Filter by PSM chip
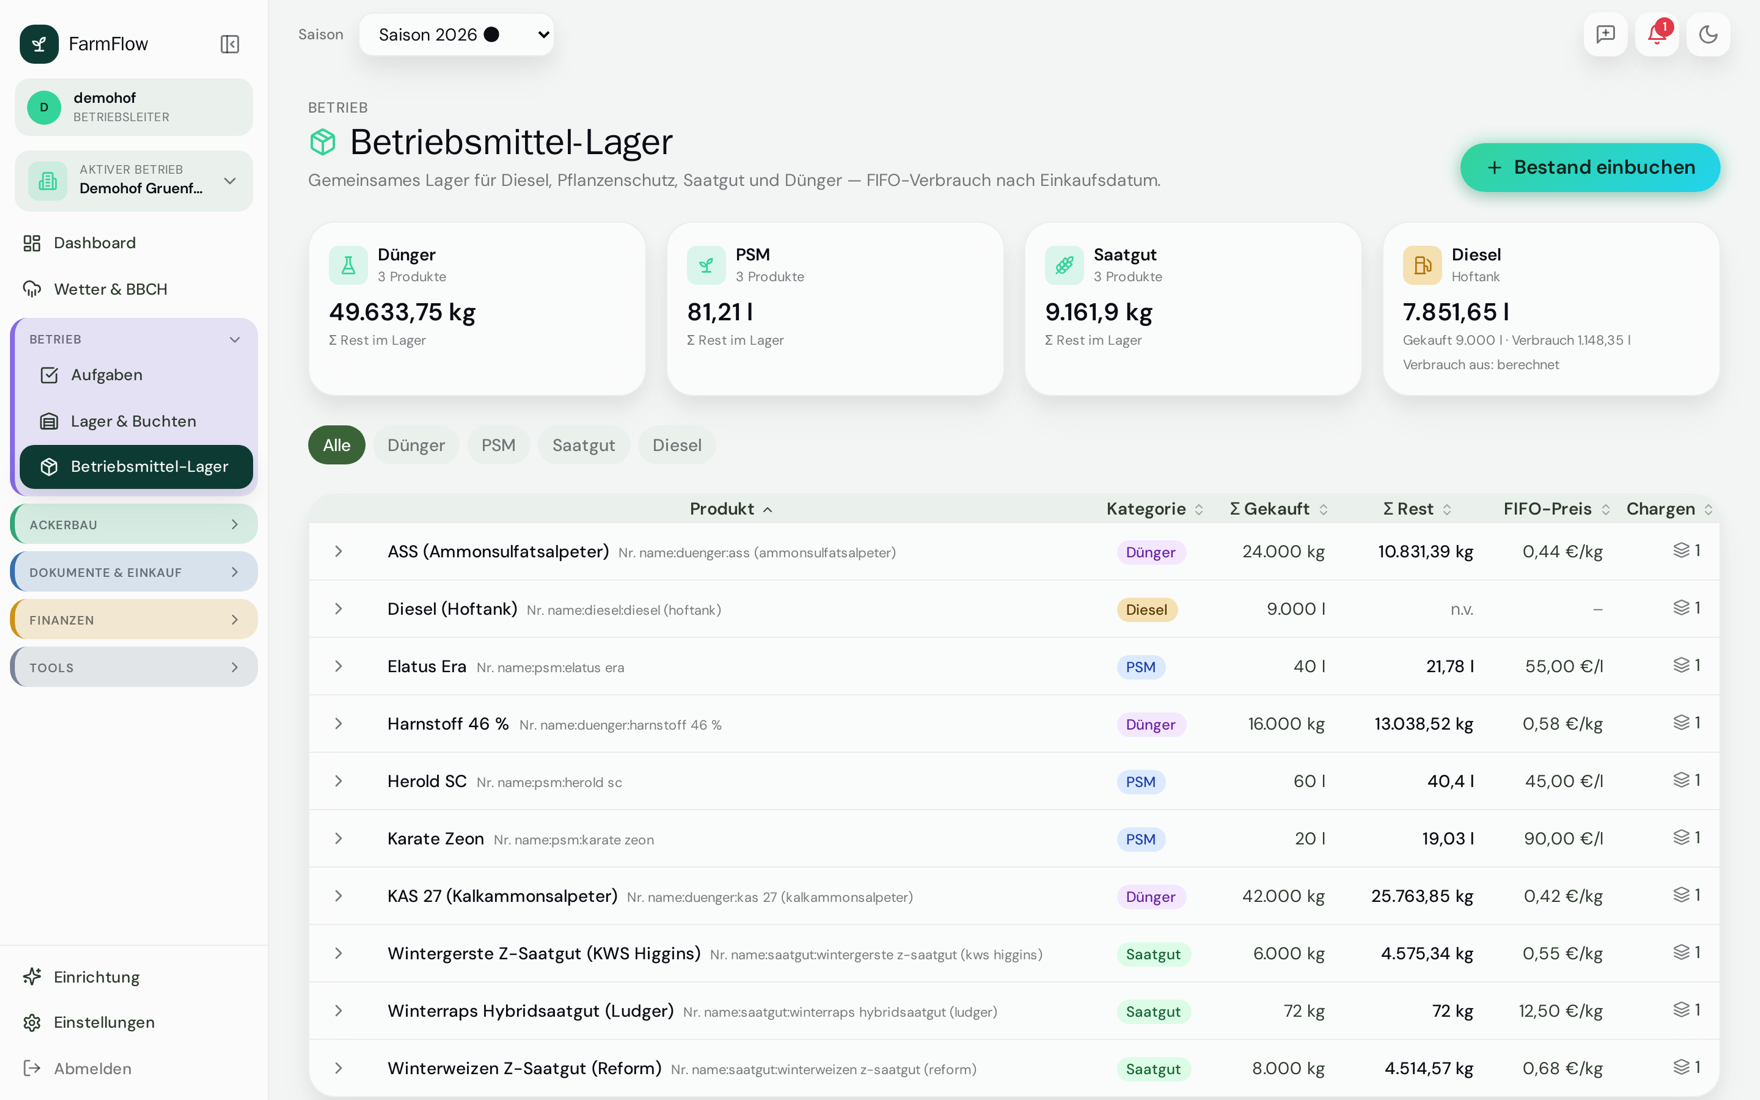The height and width of the screenshot is (1100, 1760). [x=498, y=445]
